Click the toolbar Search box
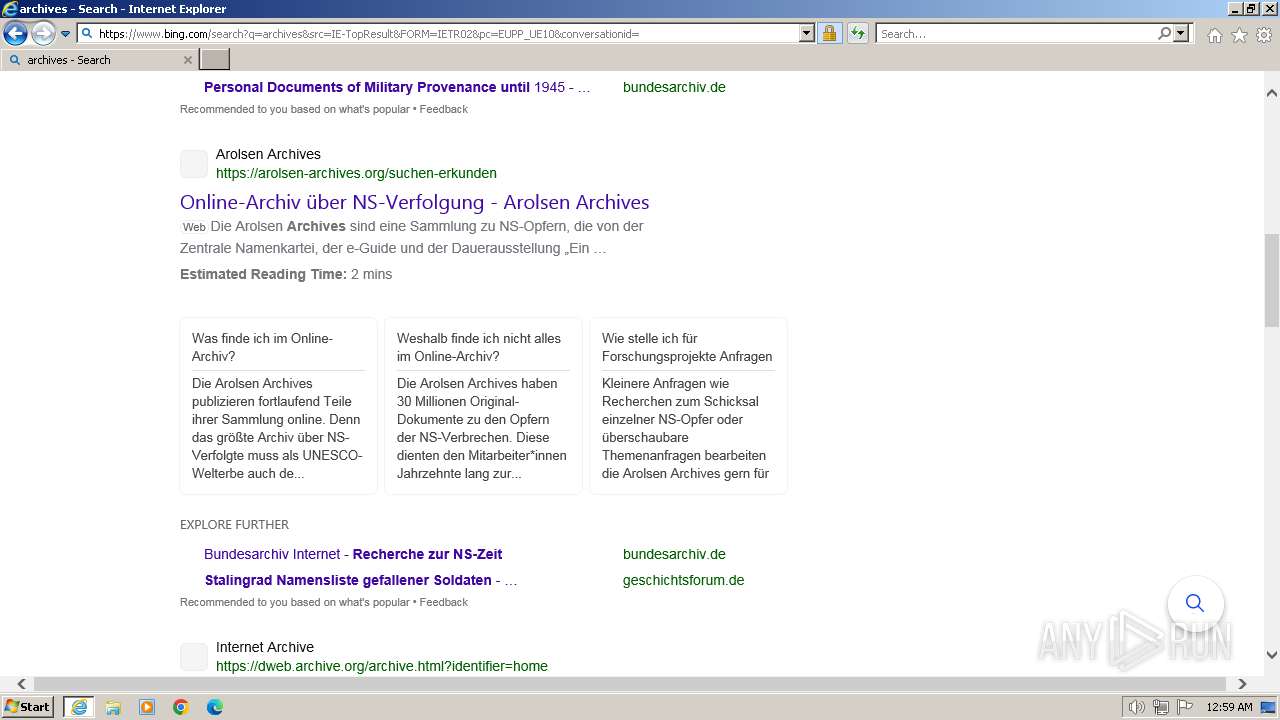 coord(1016,33)
